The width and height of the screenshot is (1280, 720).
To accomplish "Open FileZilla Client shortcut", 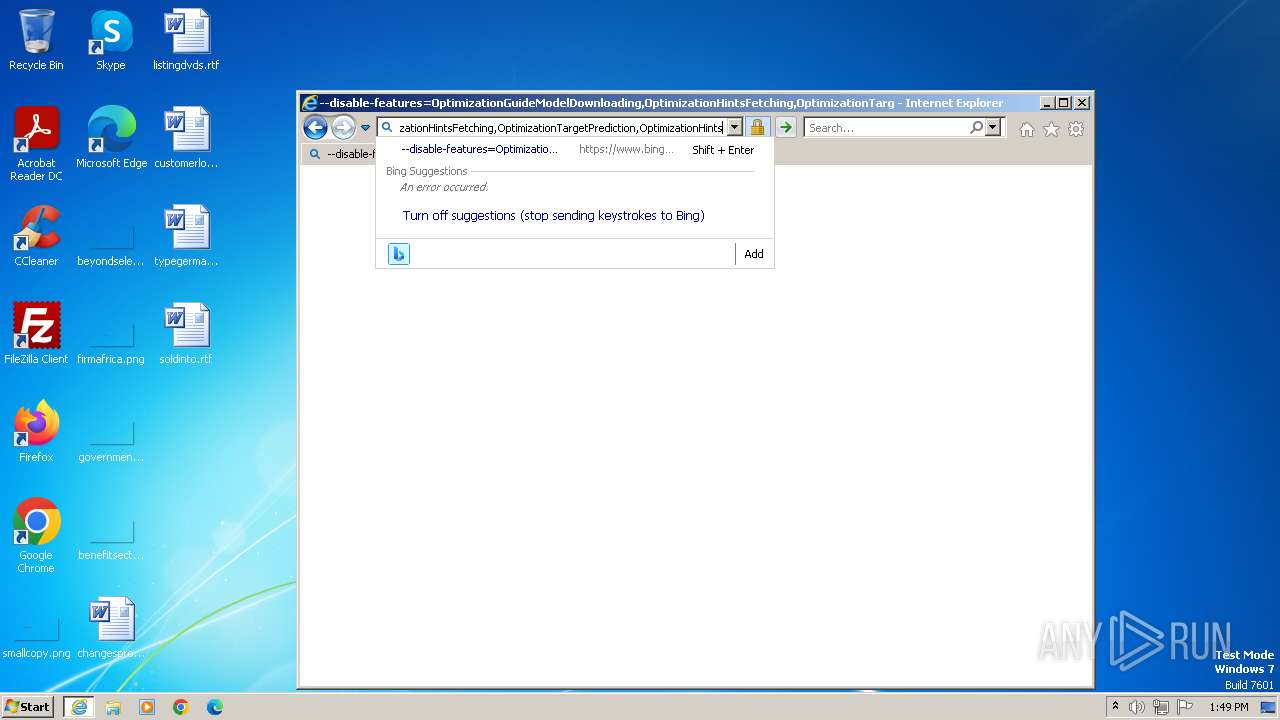I will (x=36, y=334).
